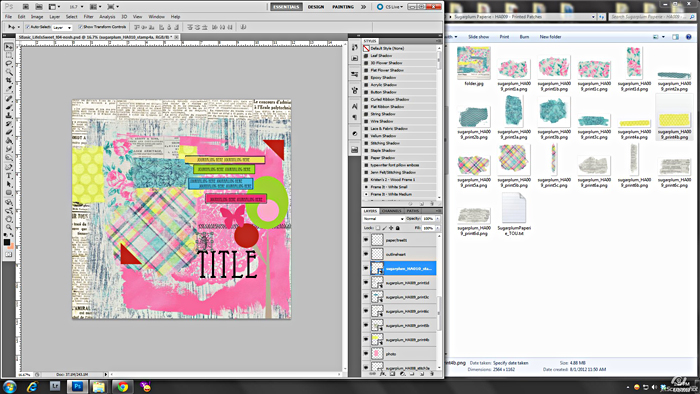This screenshot has height=394, width=700.
Task: Switch to the Essentials workspace
Action: (x=286, y=7)
